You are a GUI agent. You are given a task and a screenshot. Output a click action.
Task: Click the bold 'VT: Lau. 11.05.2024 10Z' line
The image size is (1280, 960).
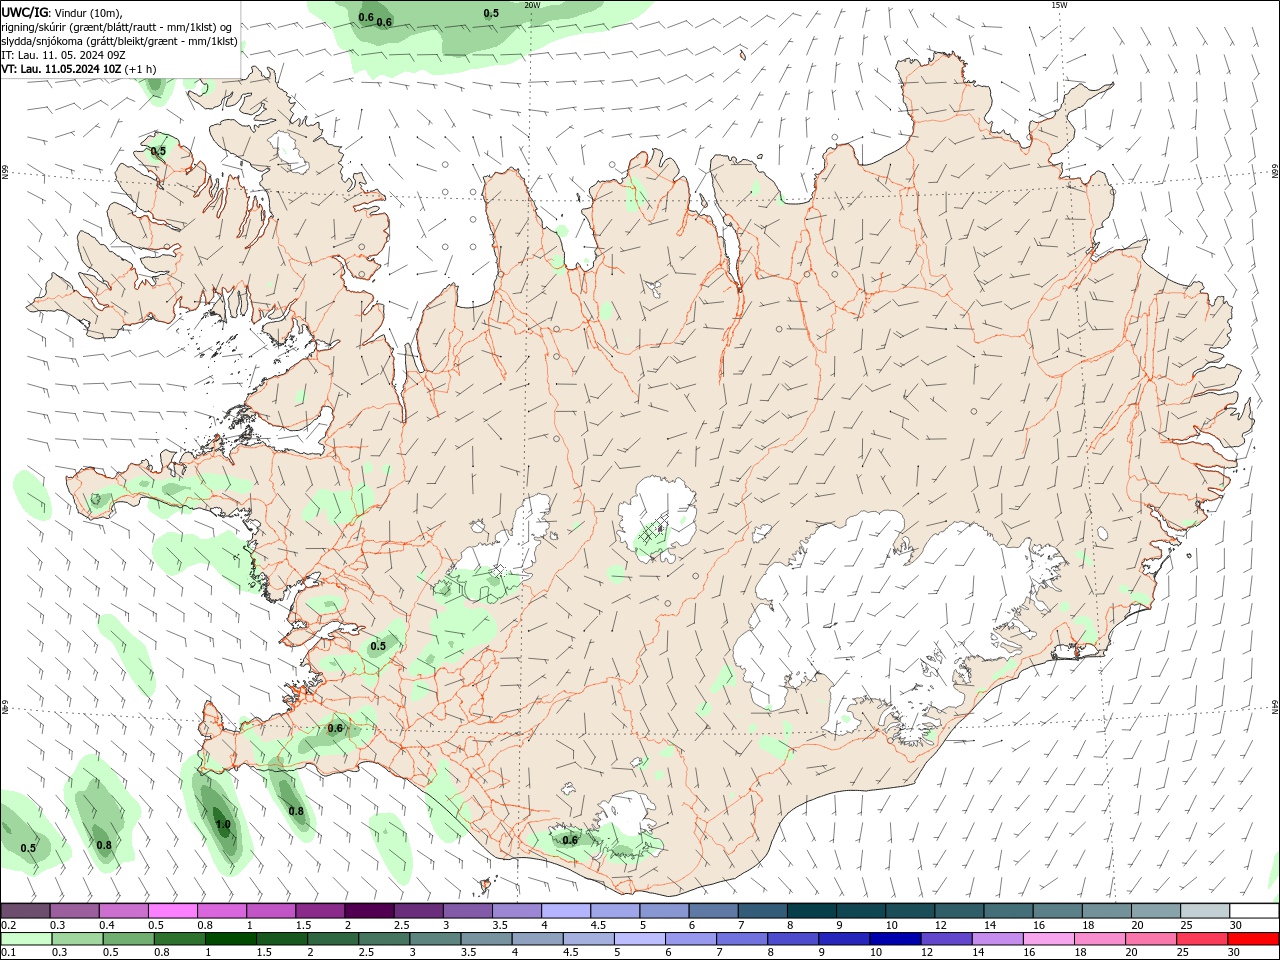pos(62,69)
